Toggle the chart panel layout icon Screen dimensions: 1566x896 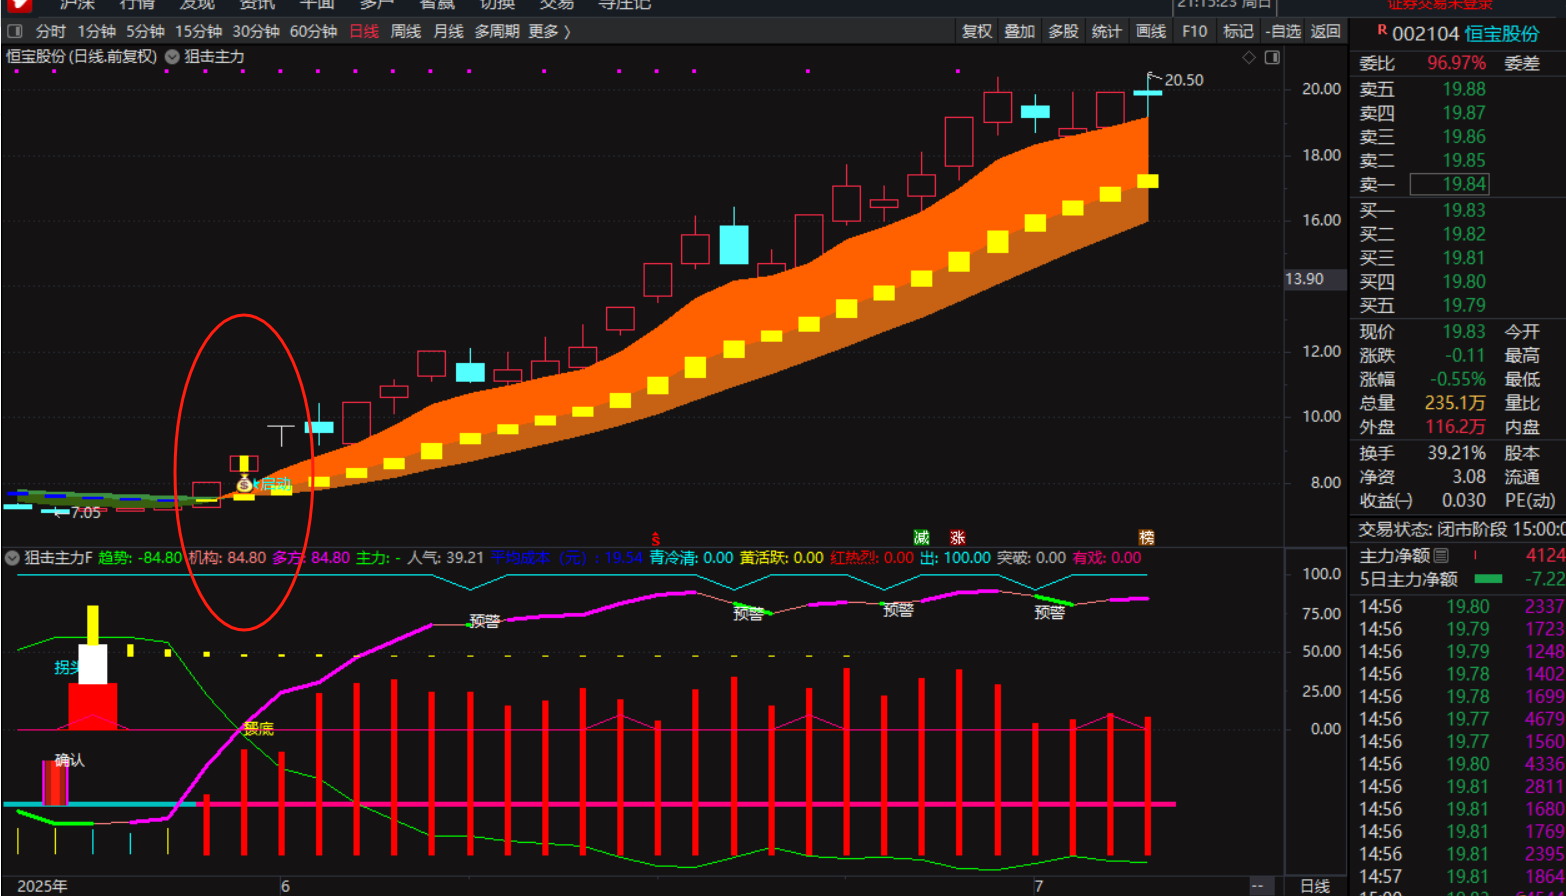point(1272,58)
